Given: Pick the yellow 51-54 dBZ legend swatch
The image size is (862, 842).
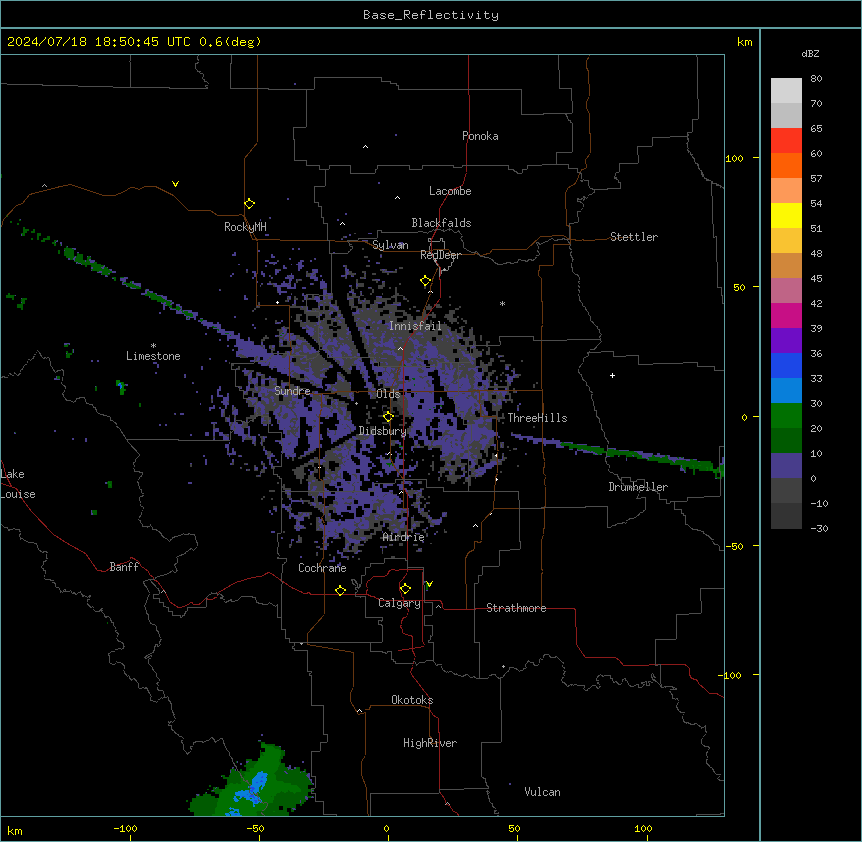Looking at the screenshot, I should pyautogui.click(x=786, y=215).
